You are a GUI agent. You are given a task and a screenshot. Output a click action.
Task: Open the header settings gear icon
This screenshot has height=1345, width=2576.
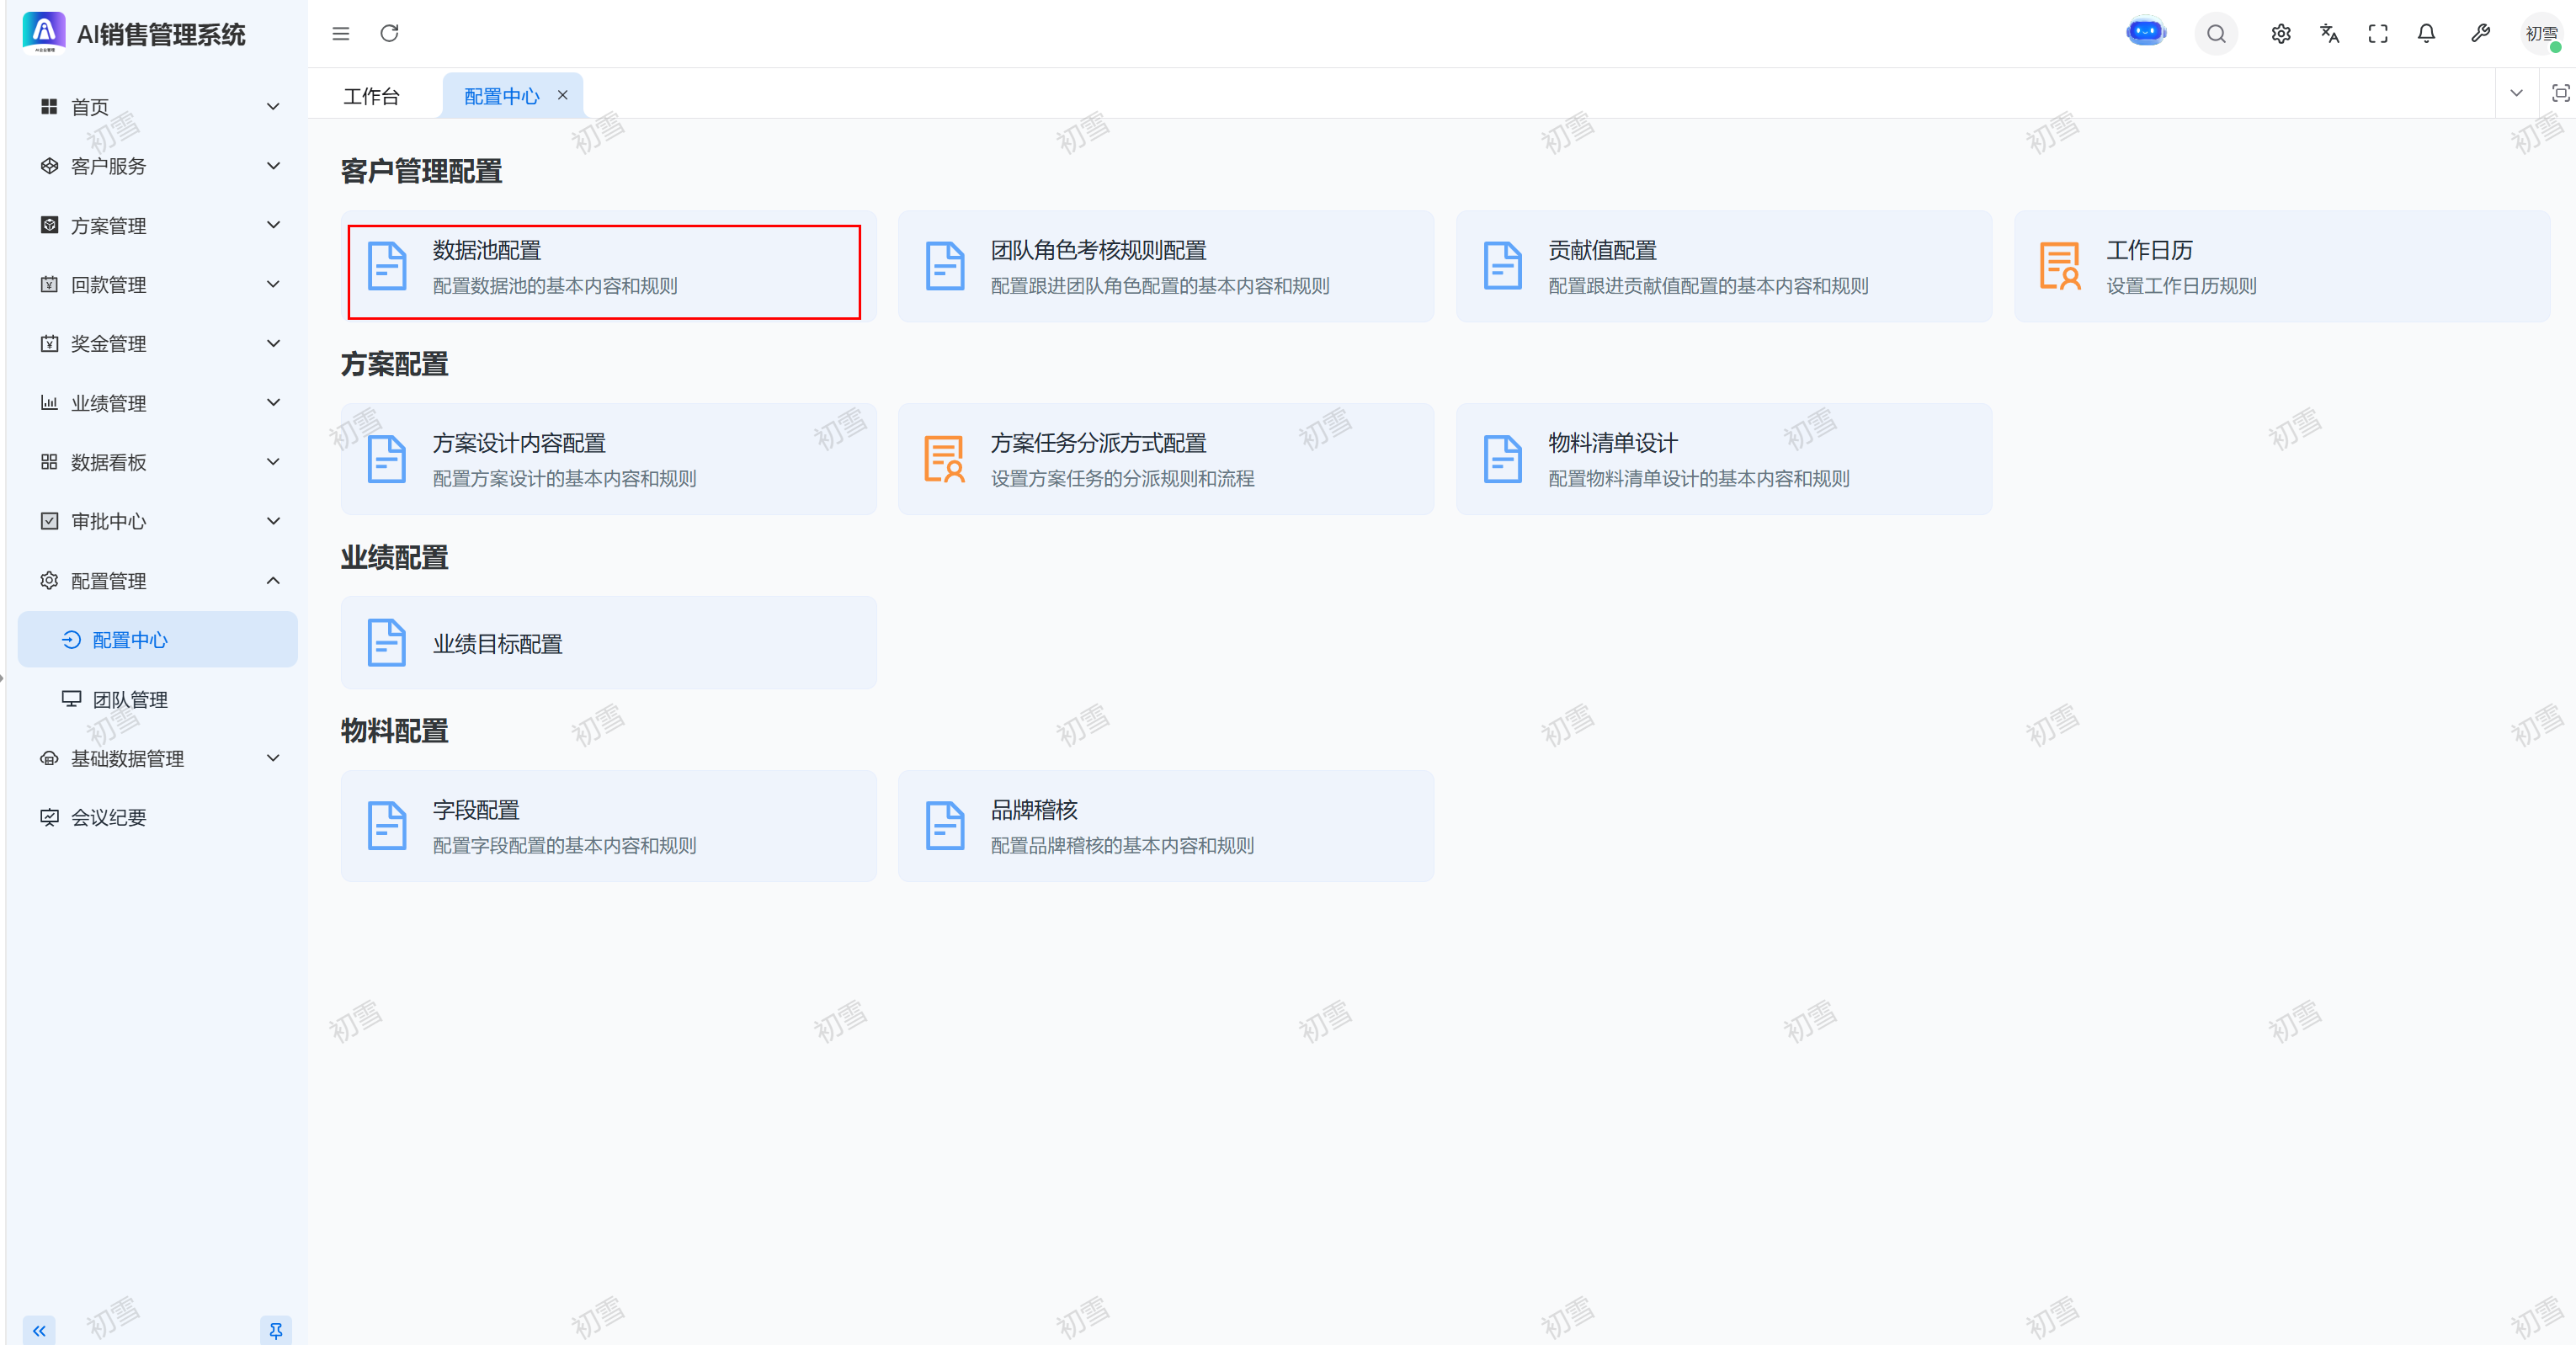coord(2281,34)
